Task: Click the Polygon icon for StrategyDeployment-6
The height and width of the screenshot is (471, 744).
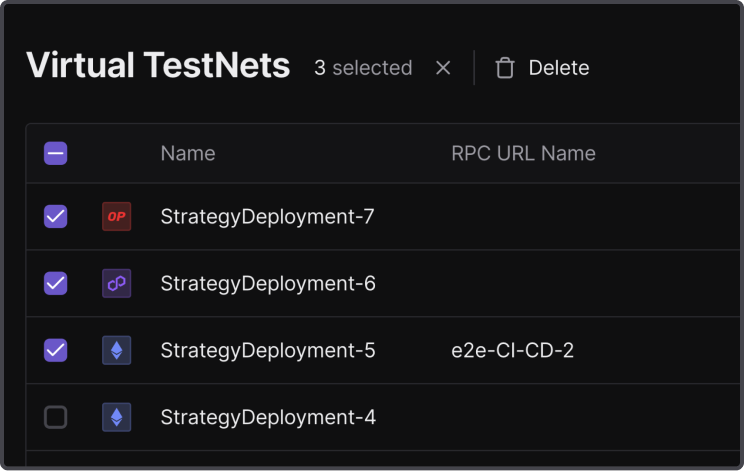Action: 116,283
